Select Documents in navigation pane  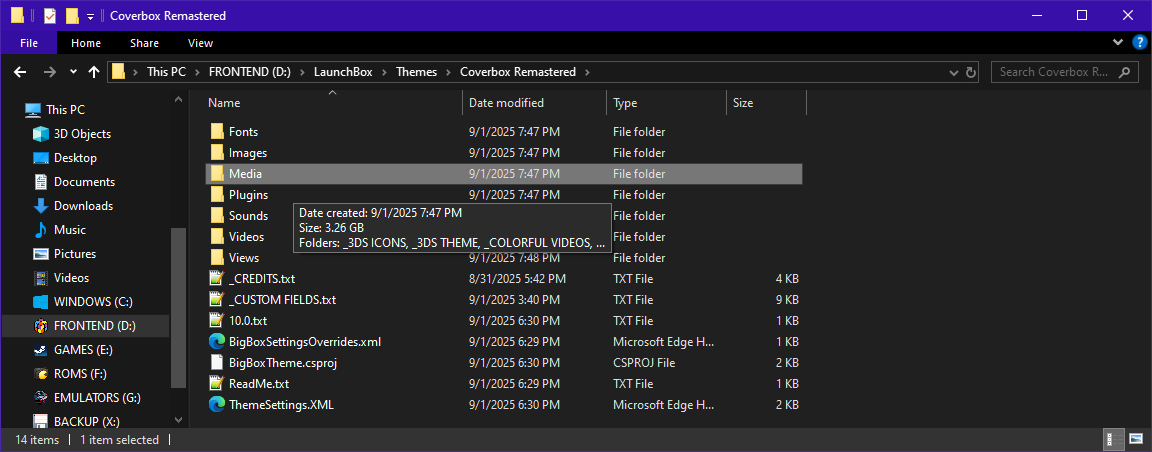[x=84, y=182]
